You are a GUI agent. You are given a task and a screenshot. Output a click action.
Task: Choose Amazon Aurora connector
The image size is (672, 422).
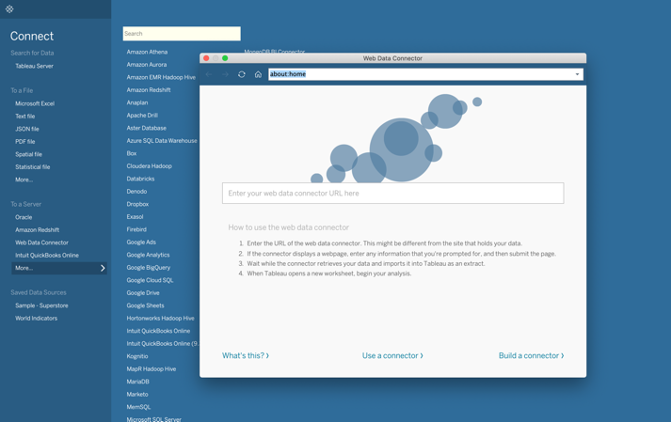(x=147, y=65)
